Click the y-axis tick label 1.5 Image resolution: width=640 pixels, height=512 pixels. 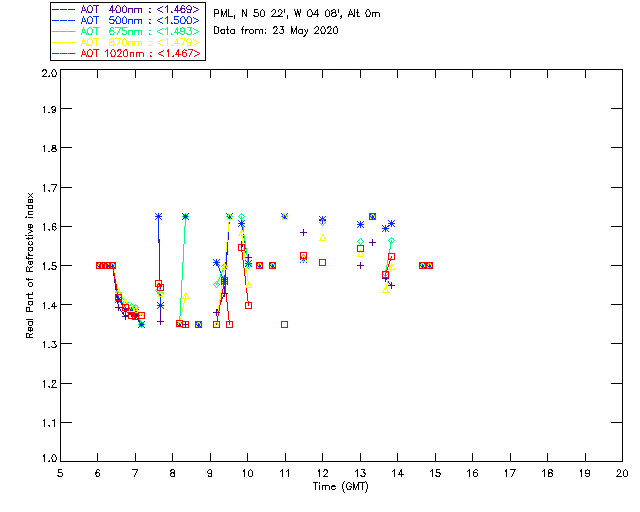point(50,266)
